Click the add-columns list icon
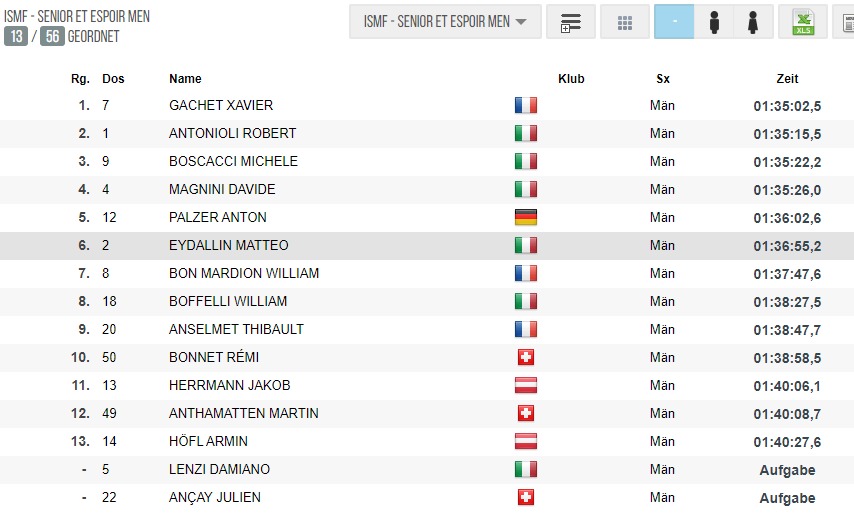Screen dimensions: 854x523 (570, 22)
